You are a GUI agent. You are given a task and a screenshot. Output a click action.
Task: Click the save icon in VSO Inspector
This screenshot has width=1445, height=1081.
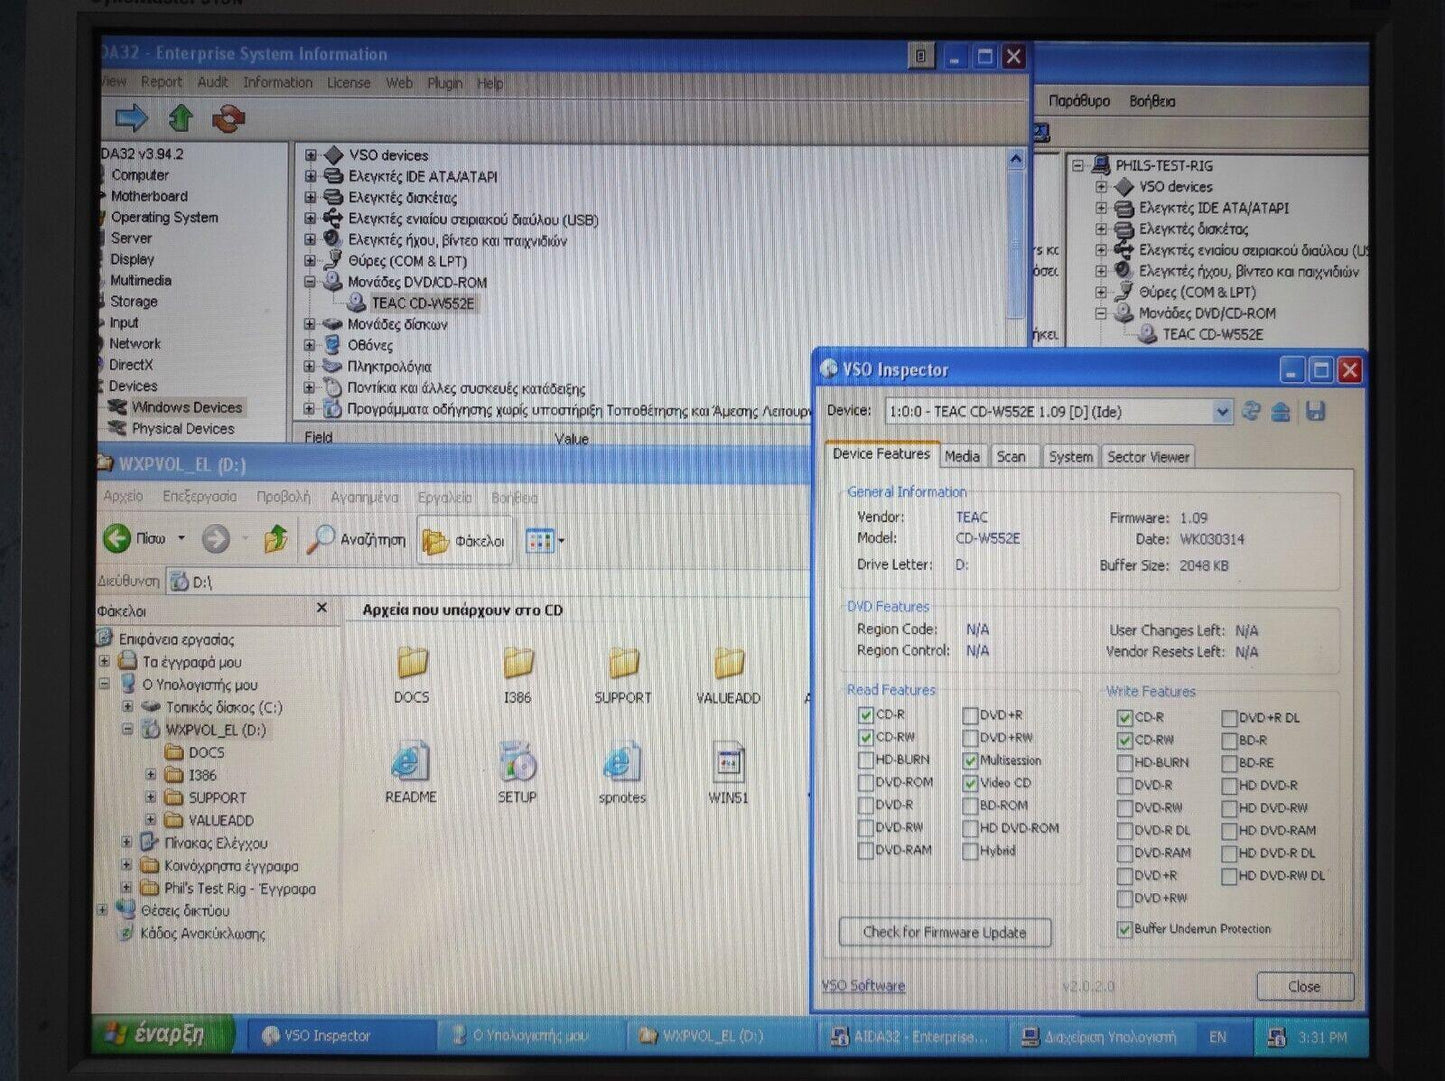point(1315,412)
